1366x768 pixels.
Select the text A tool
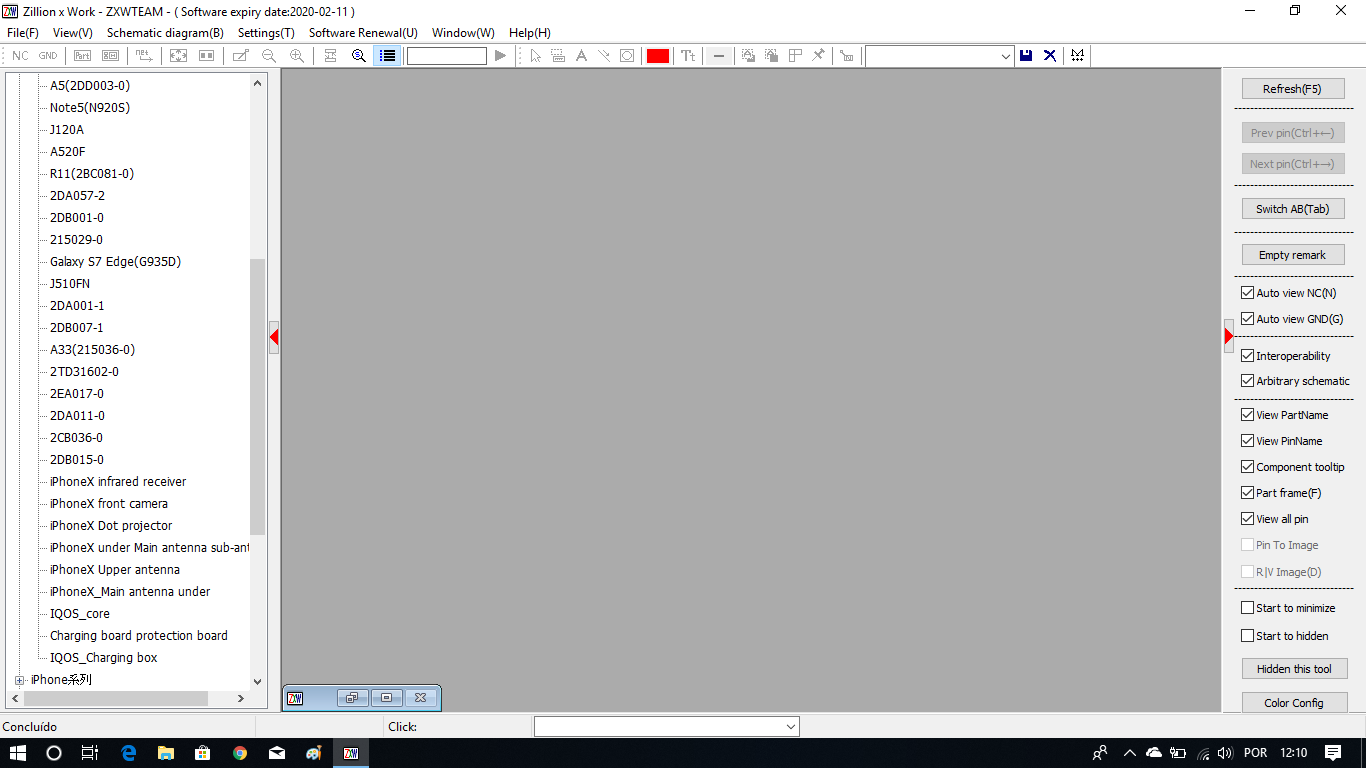(x=581, y=56)
